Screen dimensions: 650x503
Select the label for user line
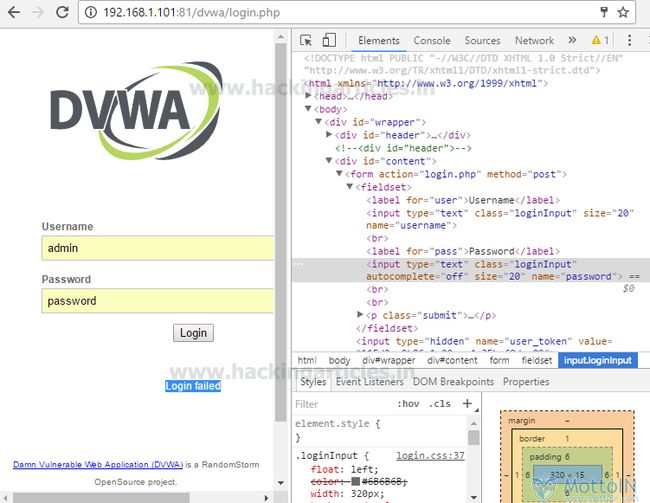coord(463,200)
